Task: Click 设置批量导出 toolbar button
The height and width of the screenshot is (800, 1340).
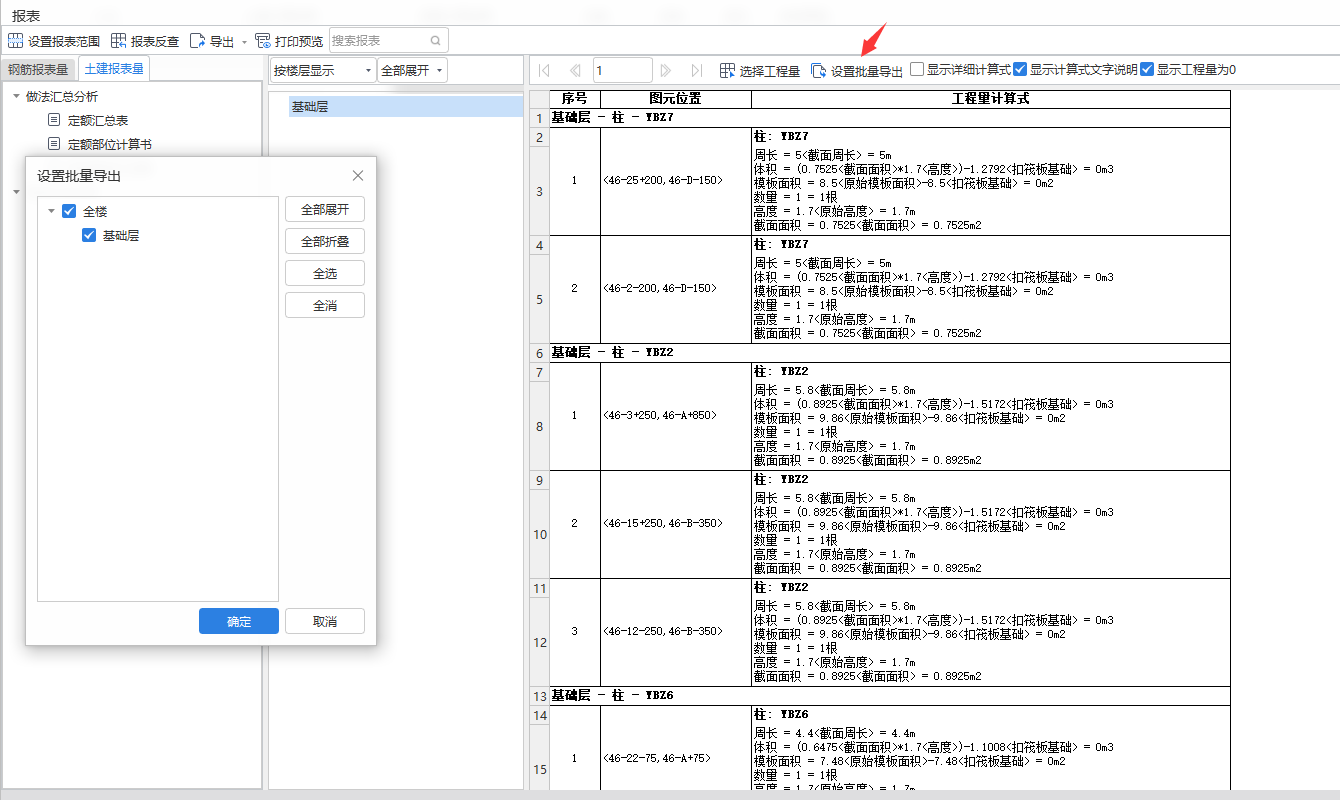Action: tap(857, 70)
